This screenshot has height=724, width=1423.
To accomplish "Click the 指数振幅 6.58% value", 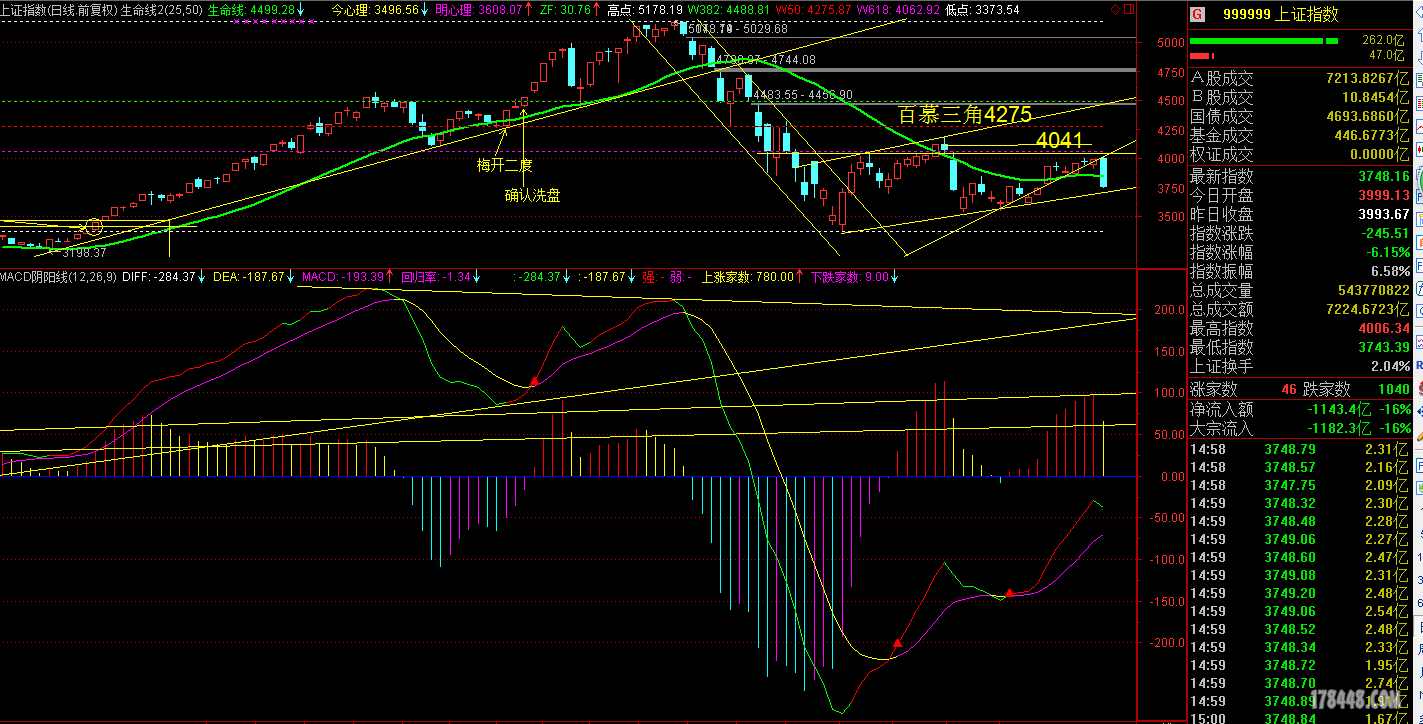I will 1391,271.
